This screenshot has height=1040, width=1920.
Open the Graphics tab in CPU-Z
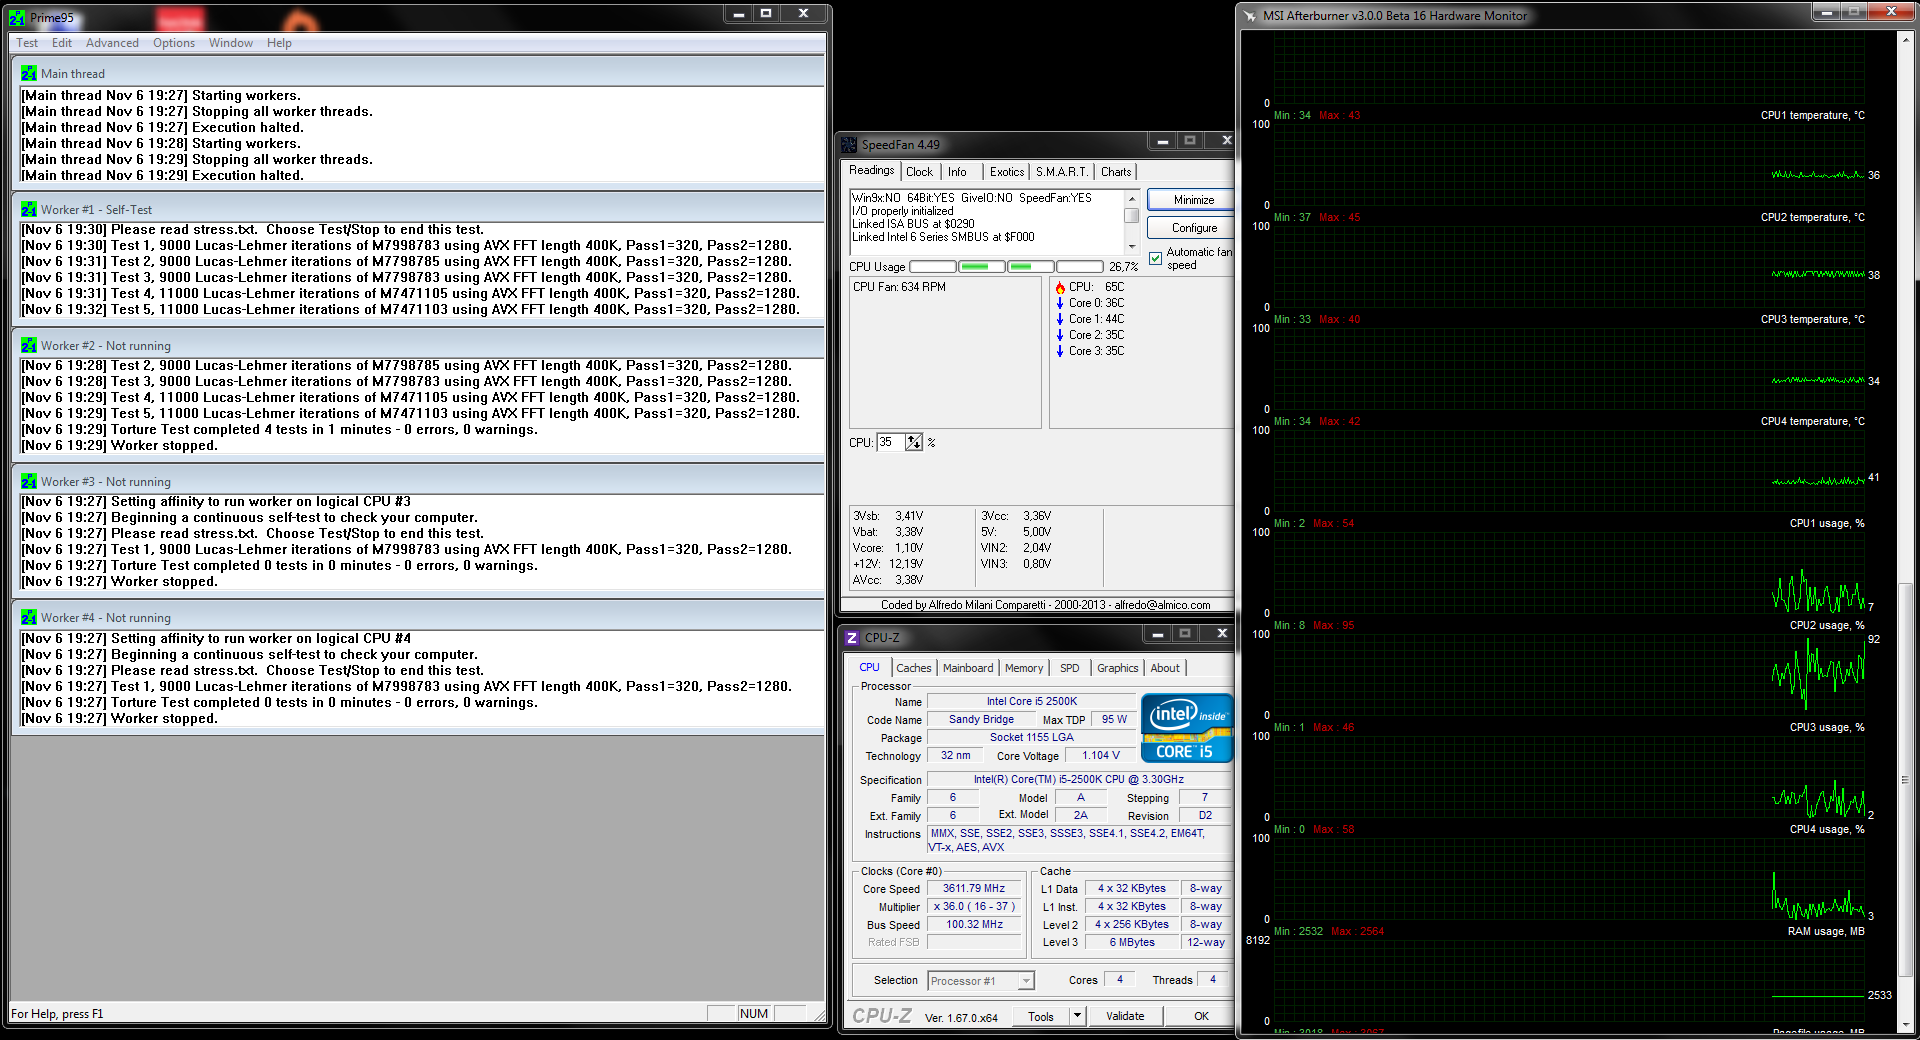click(x=1117, y=668)
